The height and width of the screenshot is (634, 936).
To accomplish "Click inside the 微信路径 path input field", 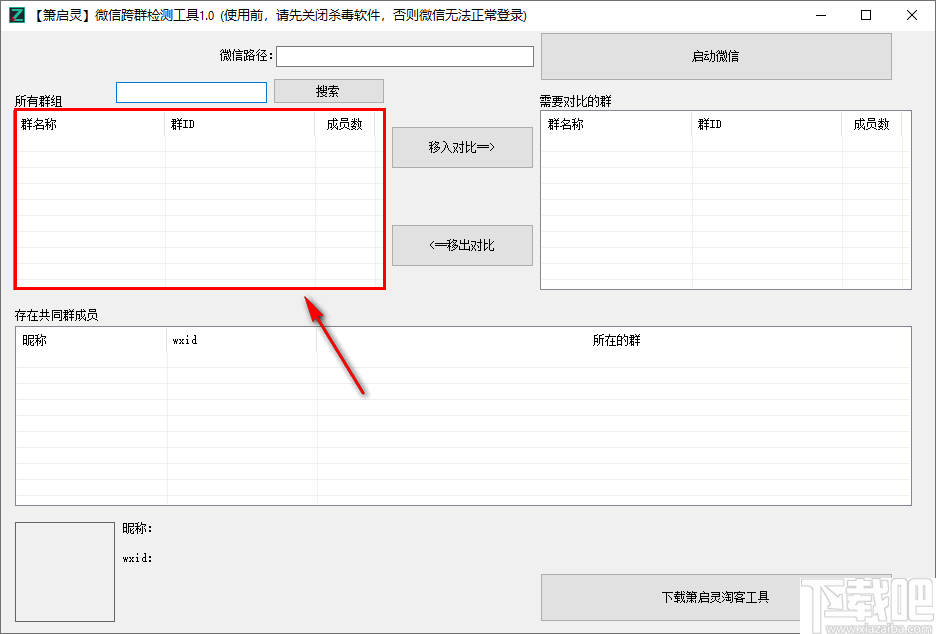I will point(404,56).
